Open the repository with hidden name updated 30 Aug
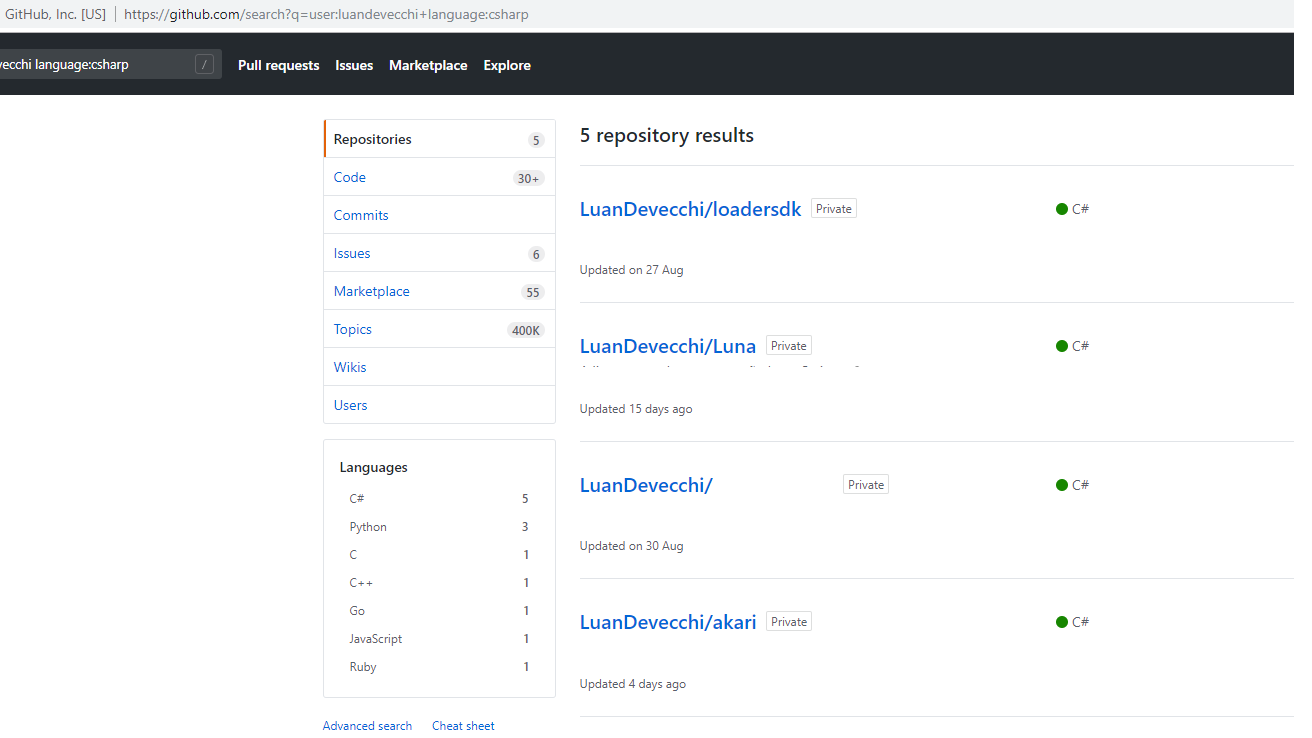 646,485
